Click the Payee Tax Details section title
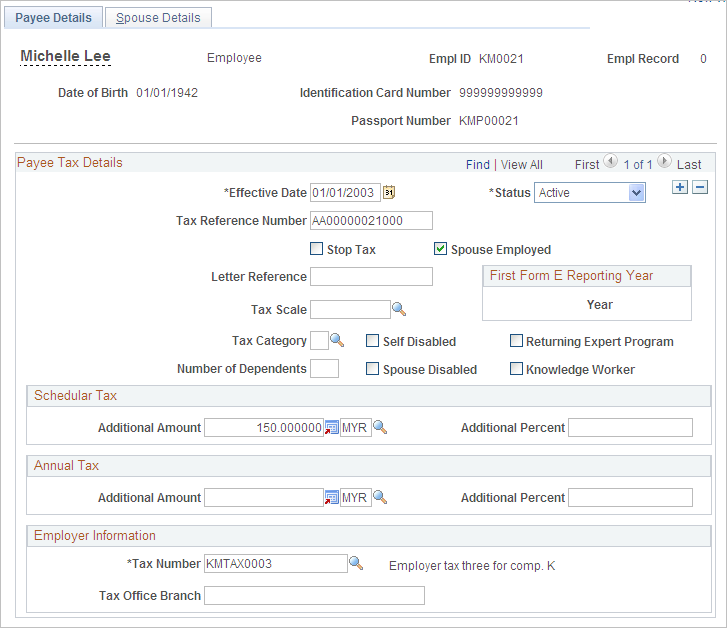 point(70,162)
